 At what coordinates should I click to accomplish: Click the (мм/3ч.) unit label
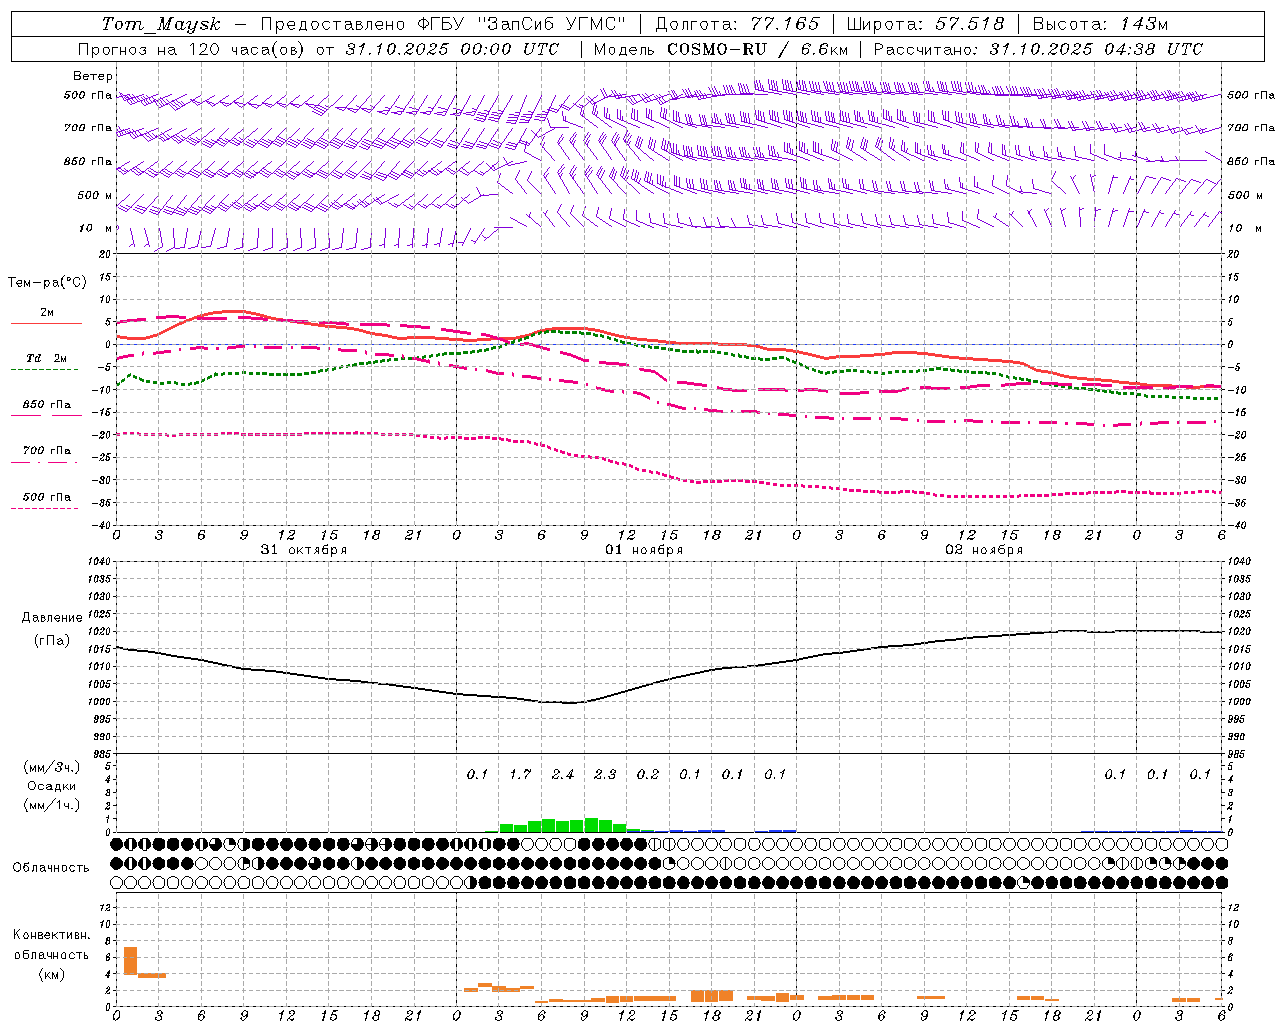[x=52, y=768]
